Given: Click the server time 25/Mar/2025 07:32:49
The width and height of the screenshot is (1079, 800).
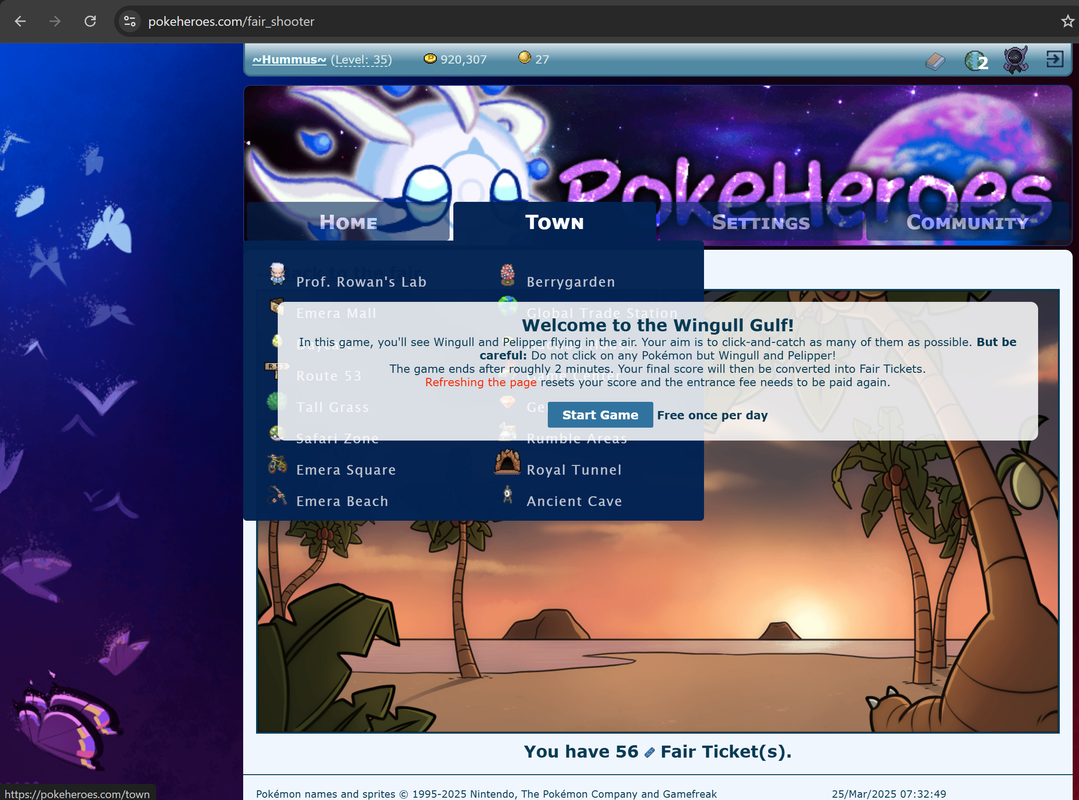Looking at the screenshot, I should coord(888,794).
